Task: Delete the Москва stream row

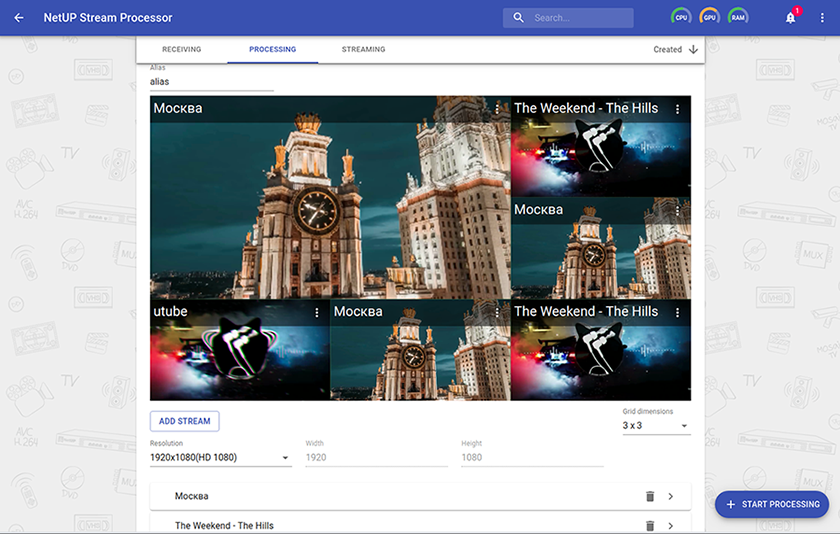Action: [x=650, y=497]
